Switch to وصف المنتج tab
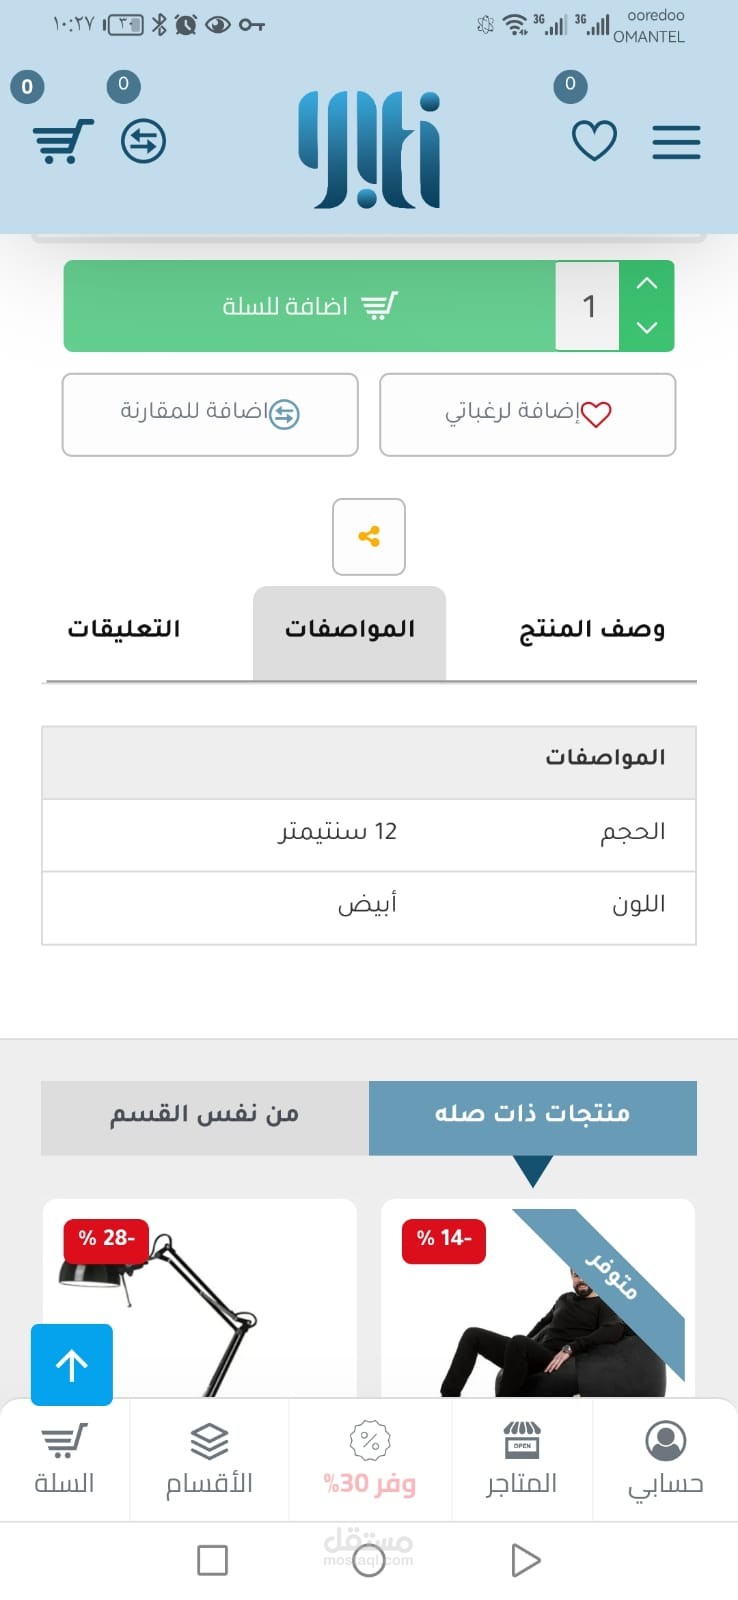Viewport: 738px width, 1600px height. tap(591, 629)
